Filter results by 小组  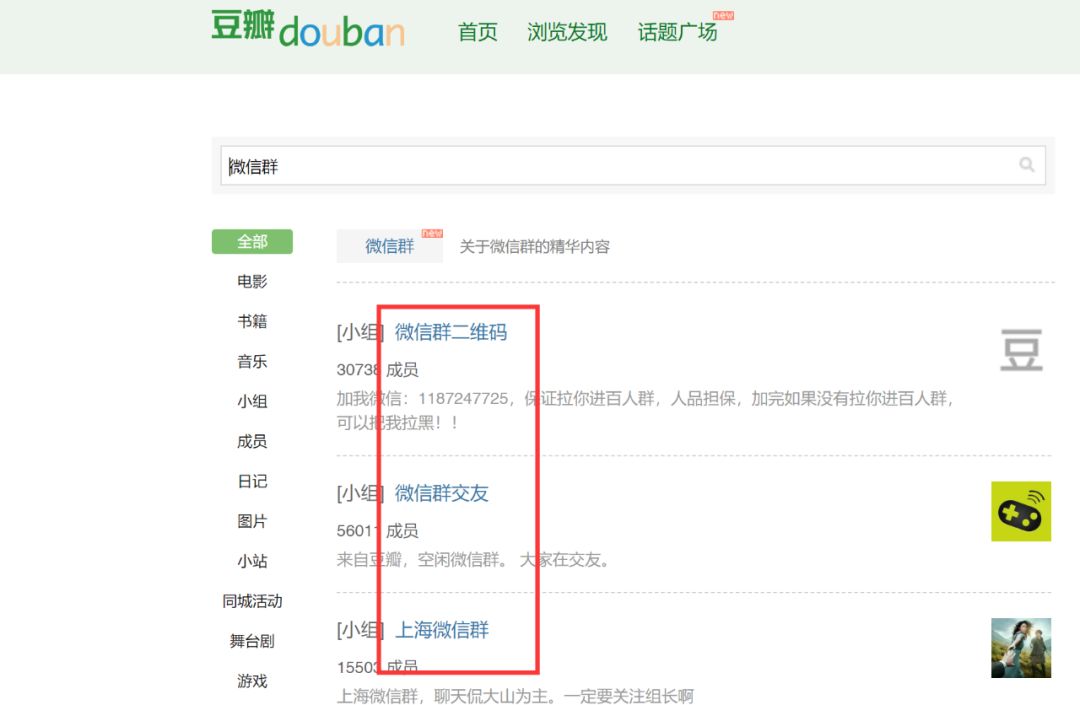point(252,401)
